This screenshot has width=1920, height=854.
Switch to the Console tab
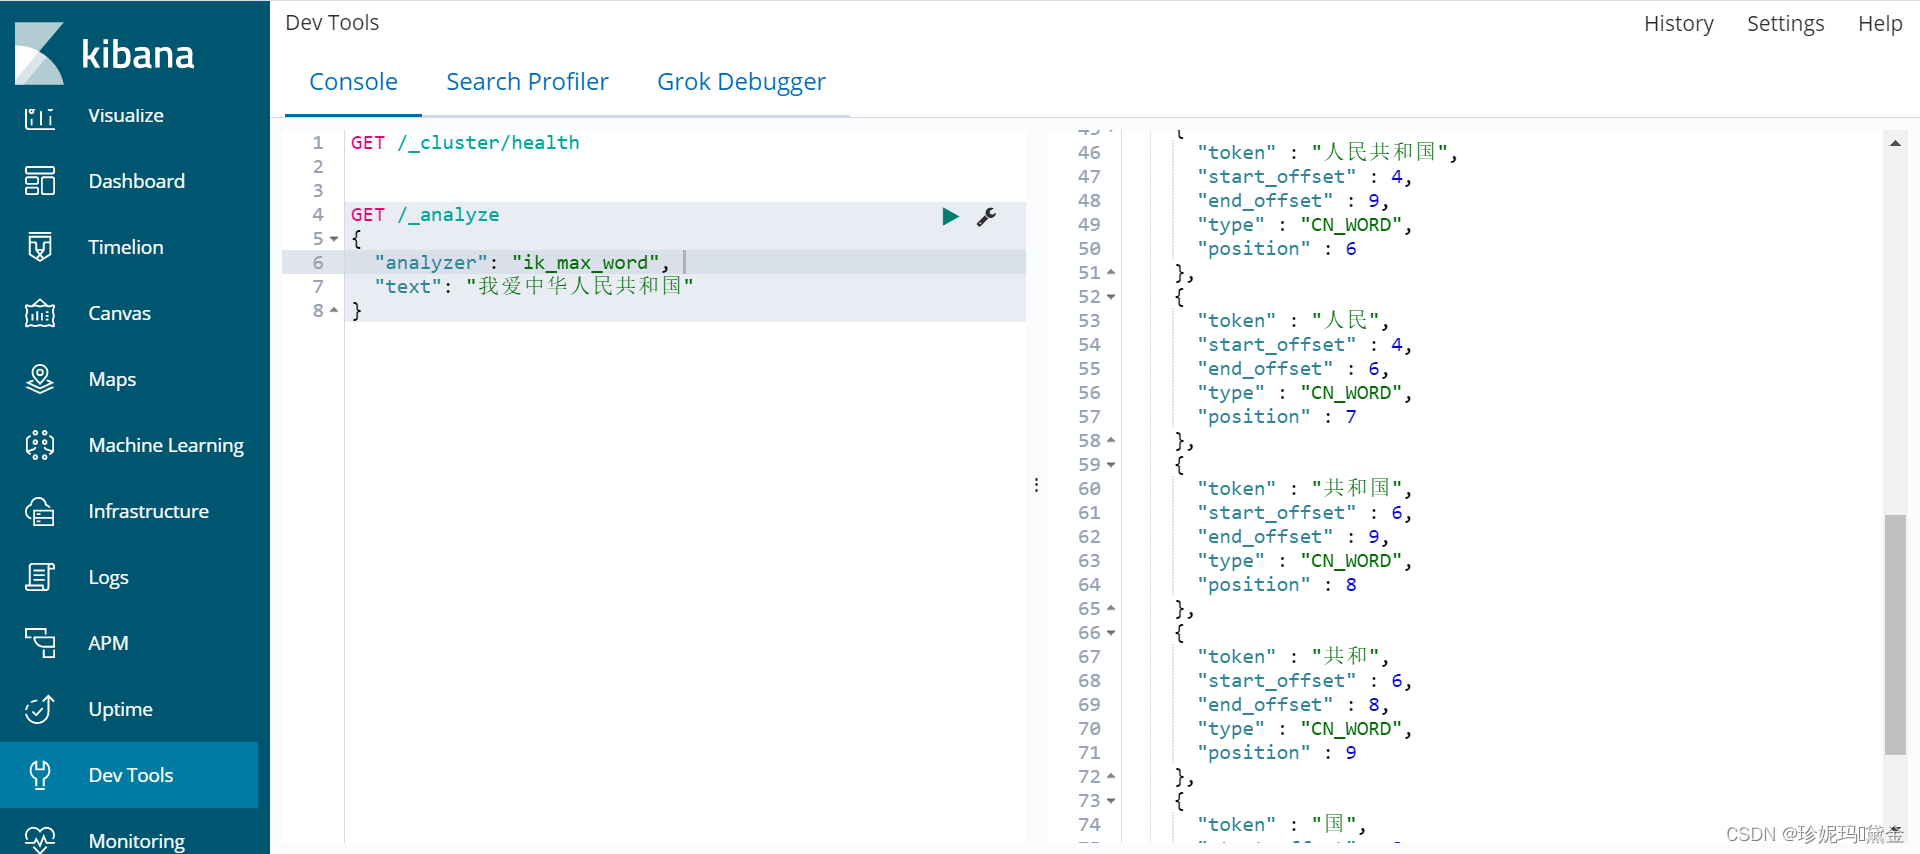tap(353, 82)
